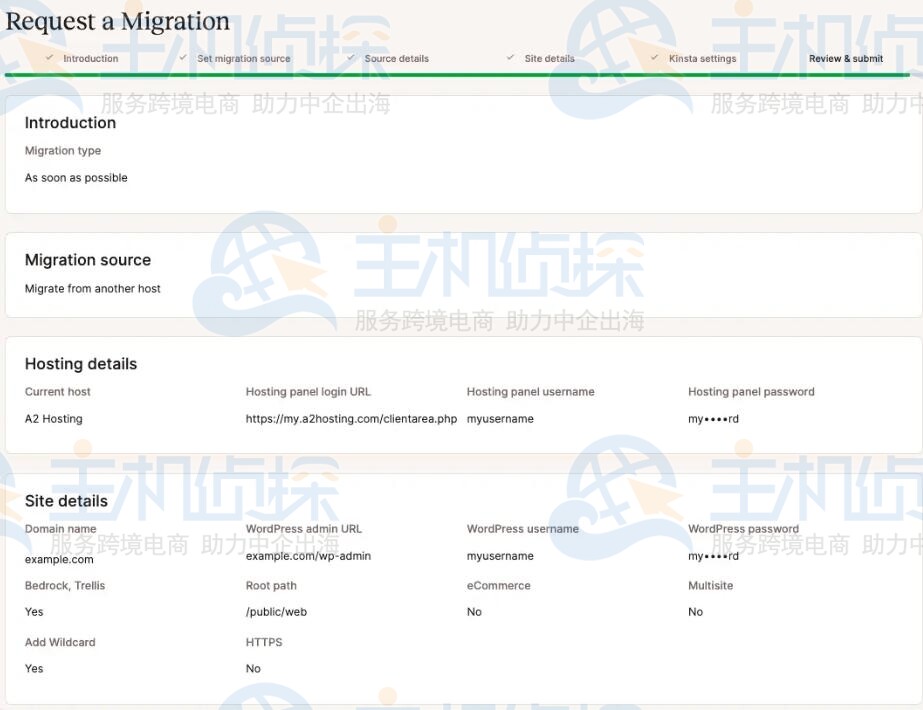Select the Review & submit step

click(x=845, y=59)
